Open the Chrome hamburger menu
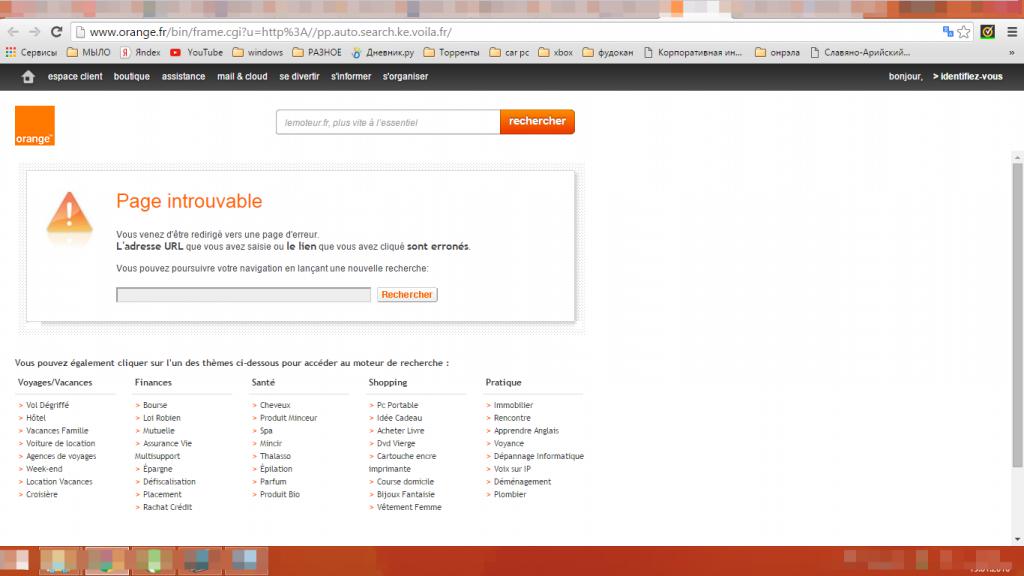This screenshot has width=1024, height=576. pyautogui.click(x=1011, y=32)
